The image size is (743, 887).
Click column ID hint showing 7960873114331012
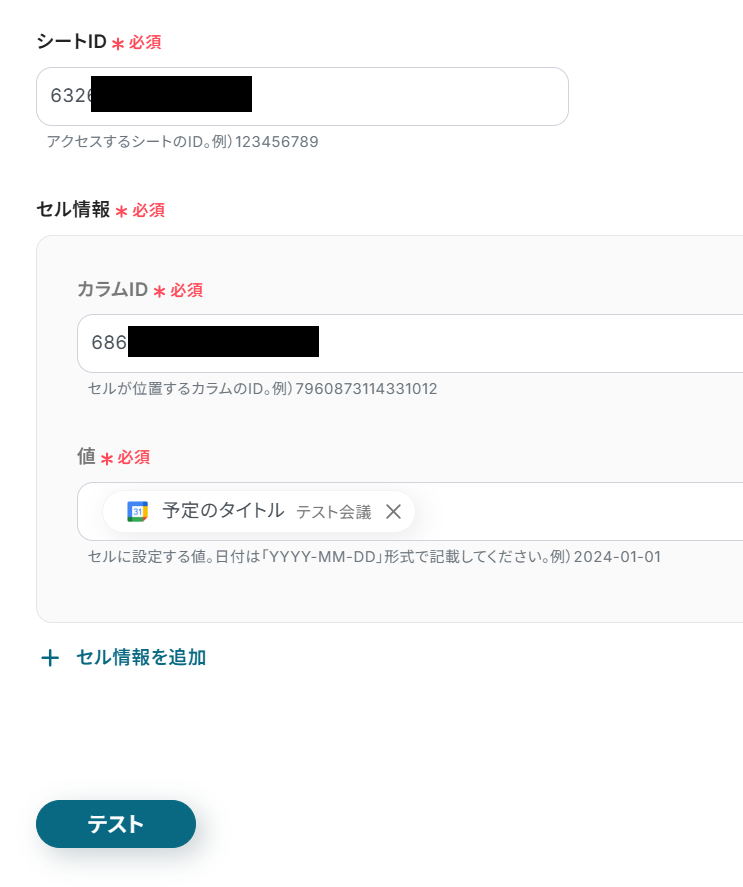[366, 389]
